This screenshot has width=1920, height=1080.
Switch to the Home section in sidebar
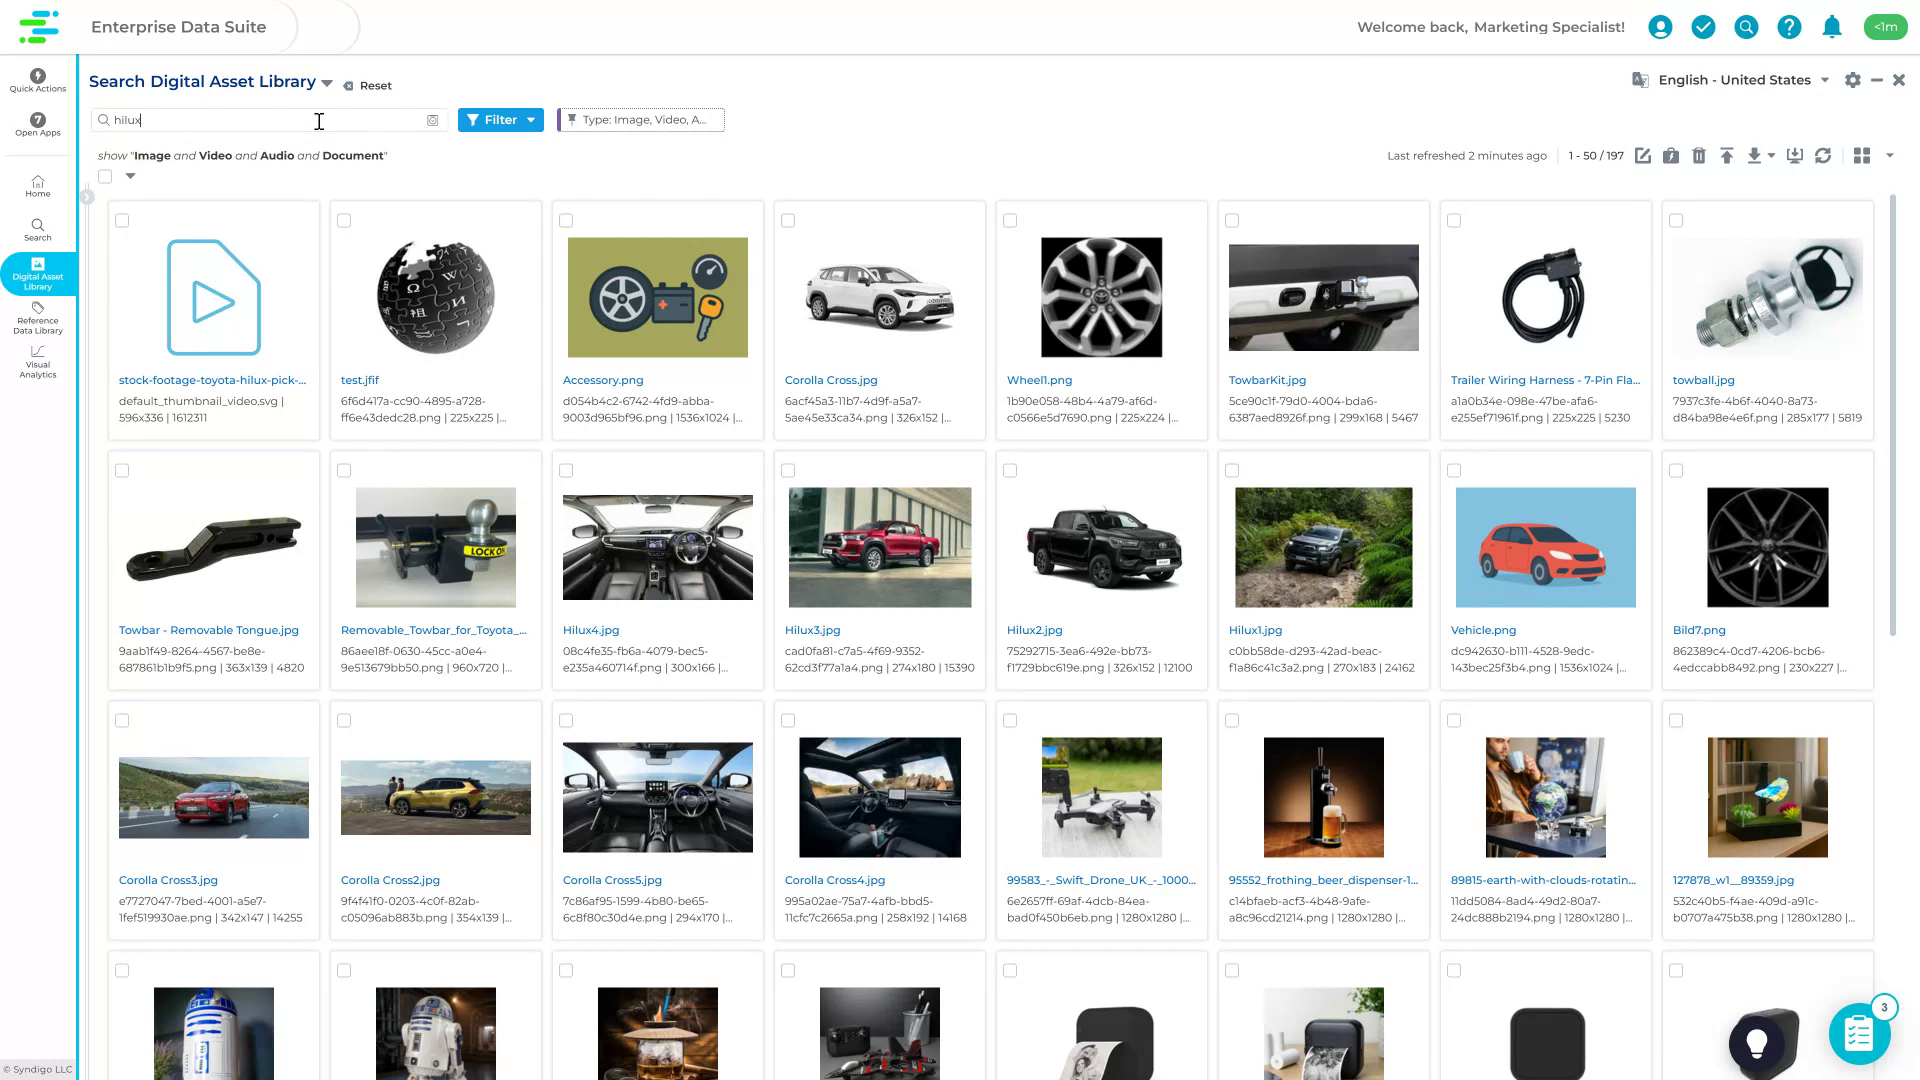pyautogui.click(x=37, y=186)
